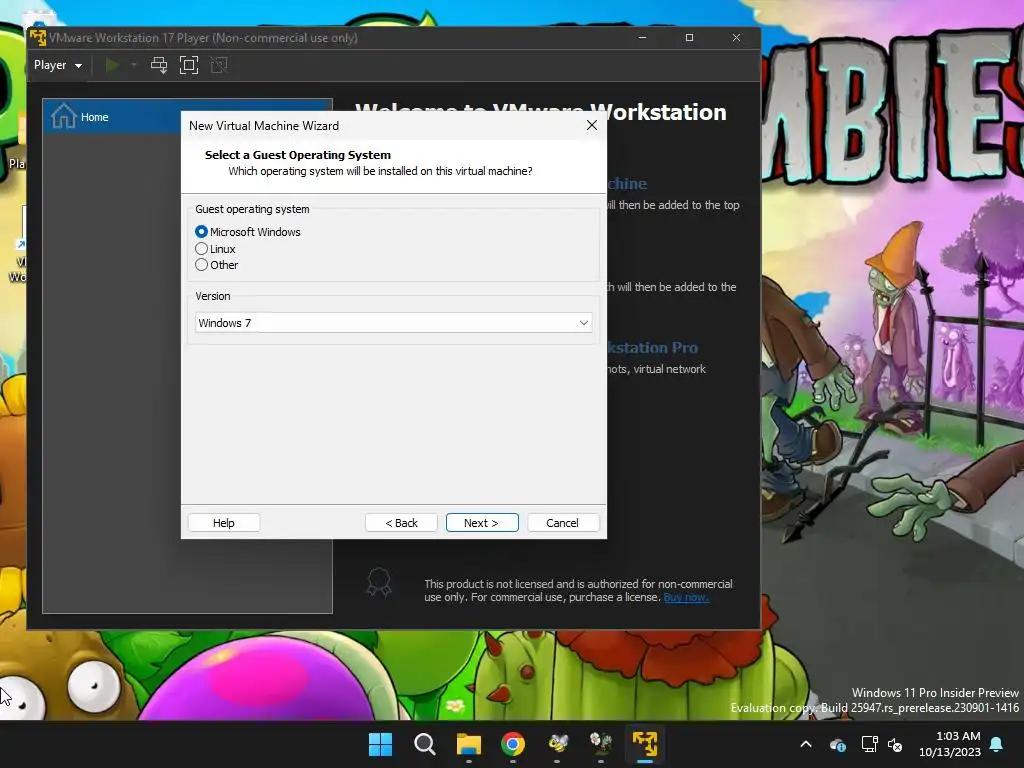Select the Microsoft Windows radio button

click(x=201, y=232)
